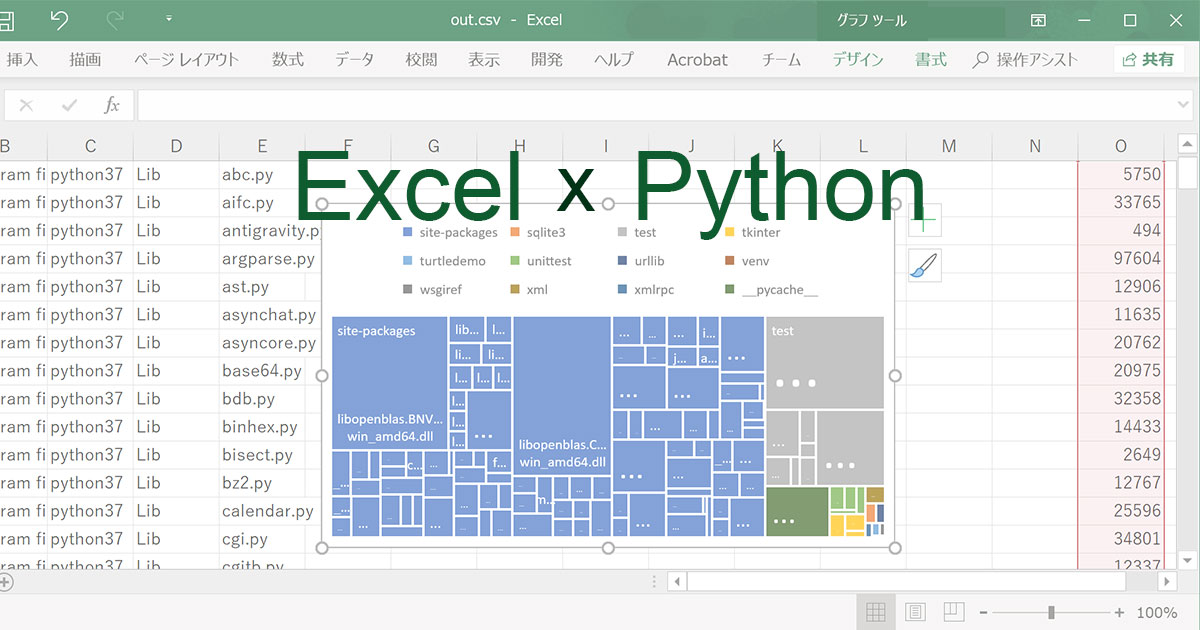Viewport: 1200px width, 630px height.
Task: Click the tkinter legend entry
Action: (753, 232)
